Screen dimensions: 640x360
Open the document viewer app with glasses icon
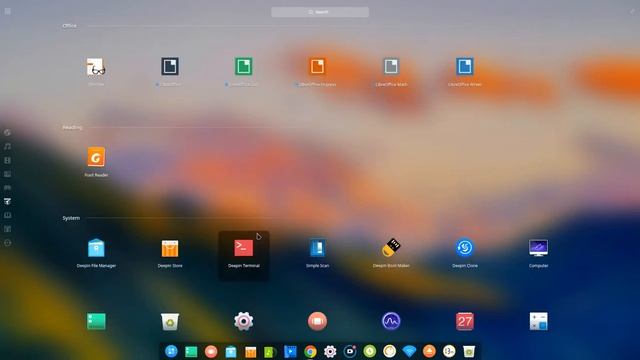[96, 67]
